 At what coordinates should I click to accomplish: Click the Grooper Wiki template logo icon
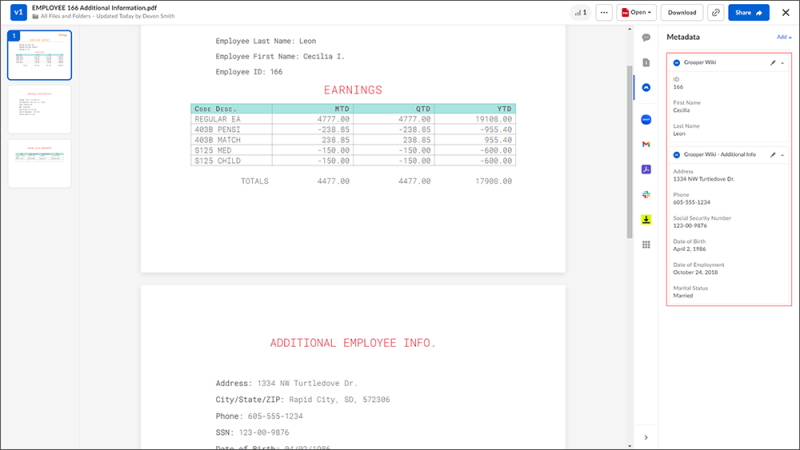(677, 63)
